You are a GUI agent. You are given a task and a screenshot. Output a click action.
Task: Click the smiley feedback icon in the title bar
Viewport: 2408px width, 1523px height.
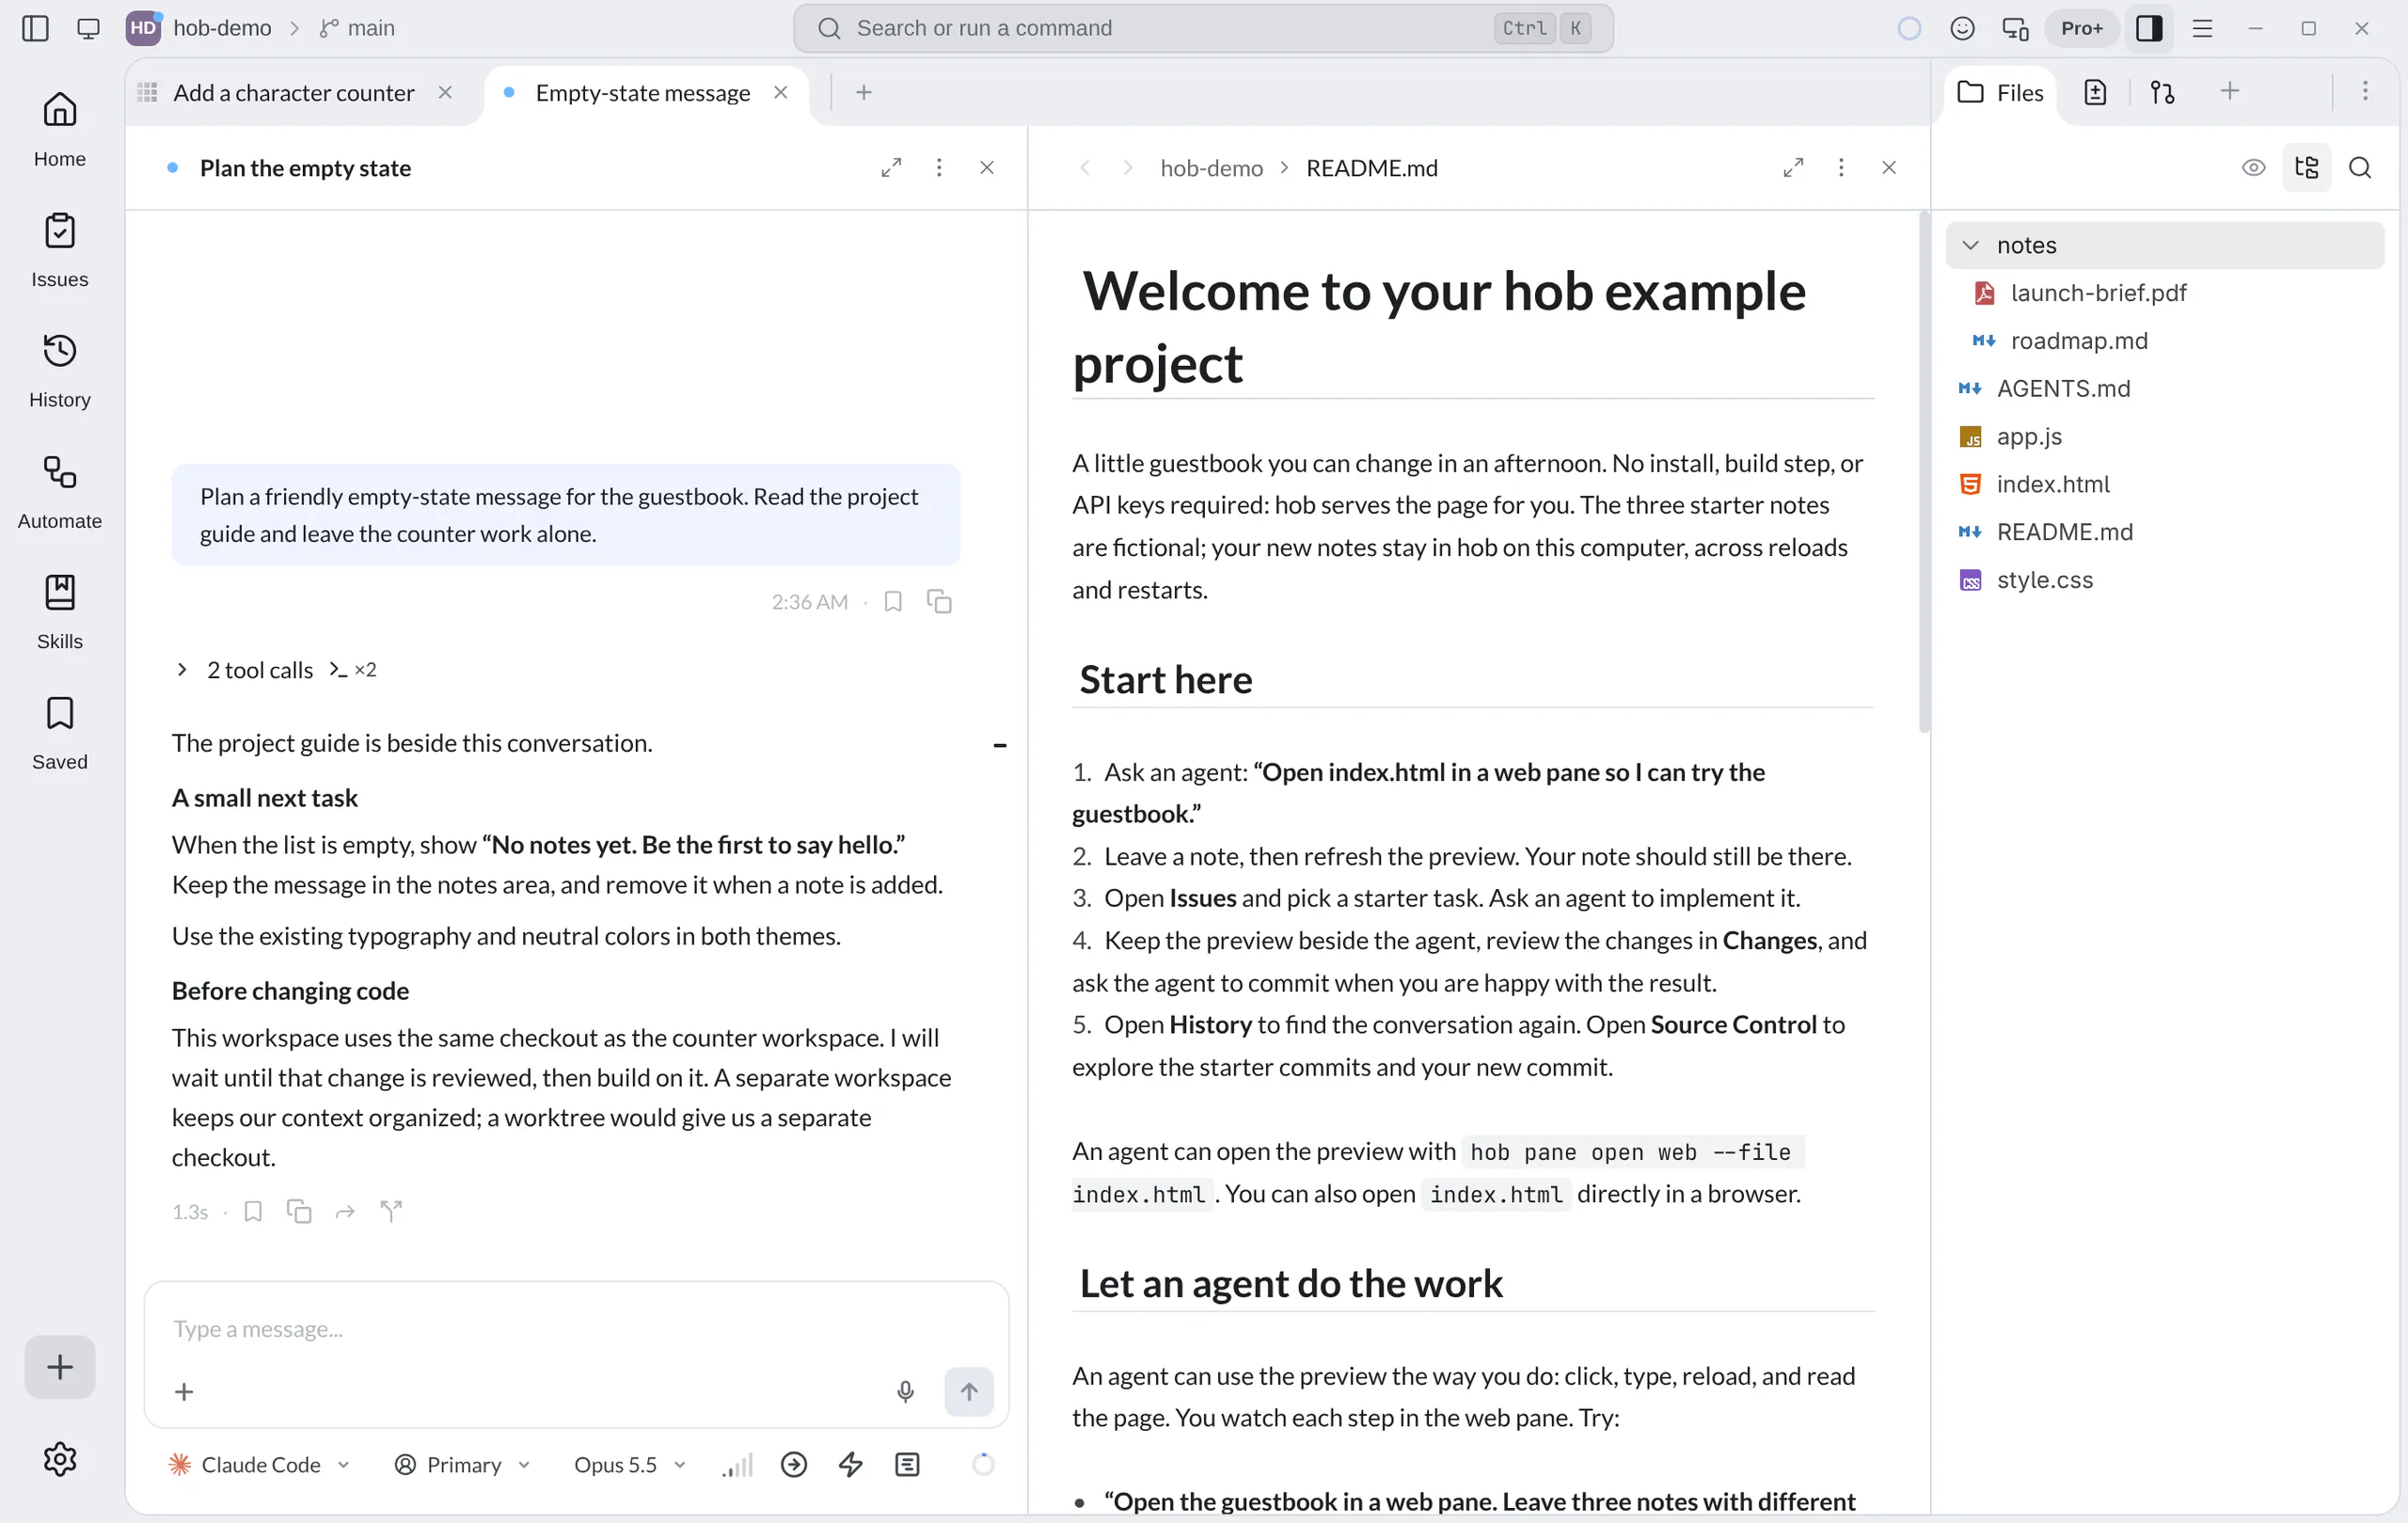1962,28
